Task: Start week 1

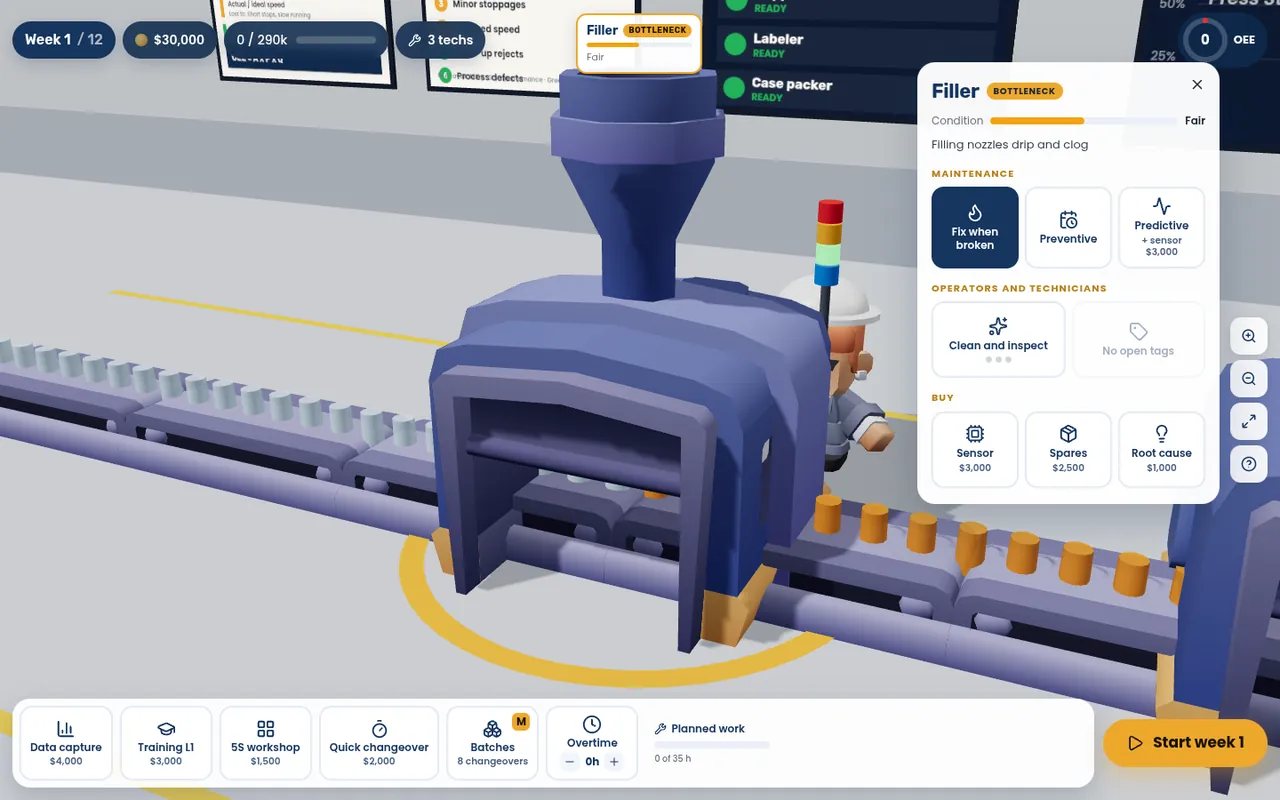Action: (x=1185, y=743)
